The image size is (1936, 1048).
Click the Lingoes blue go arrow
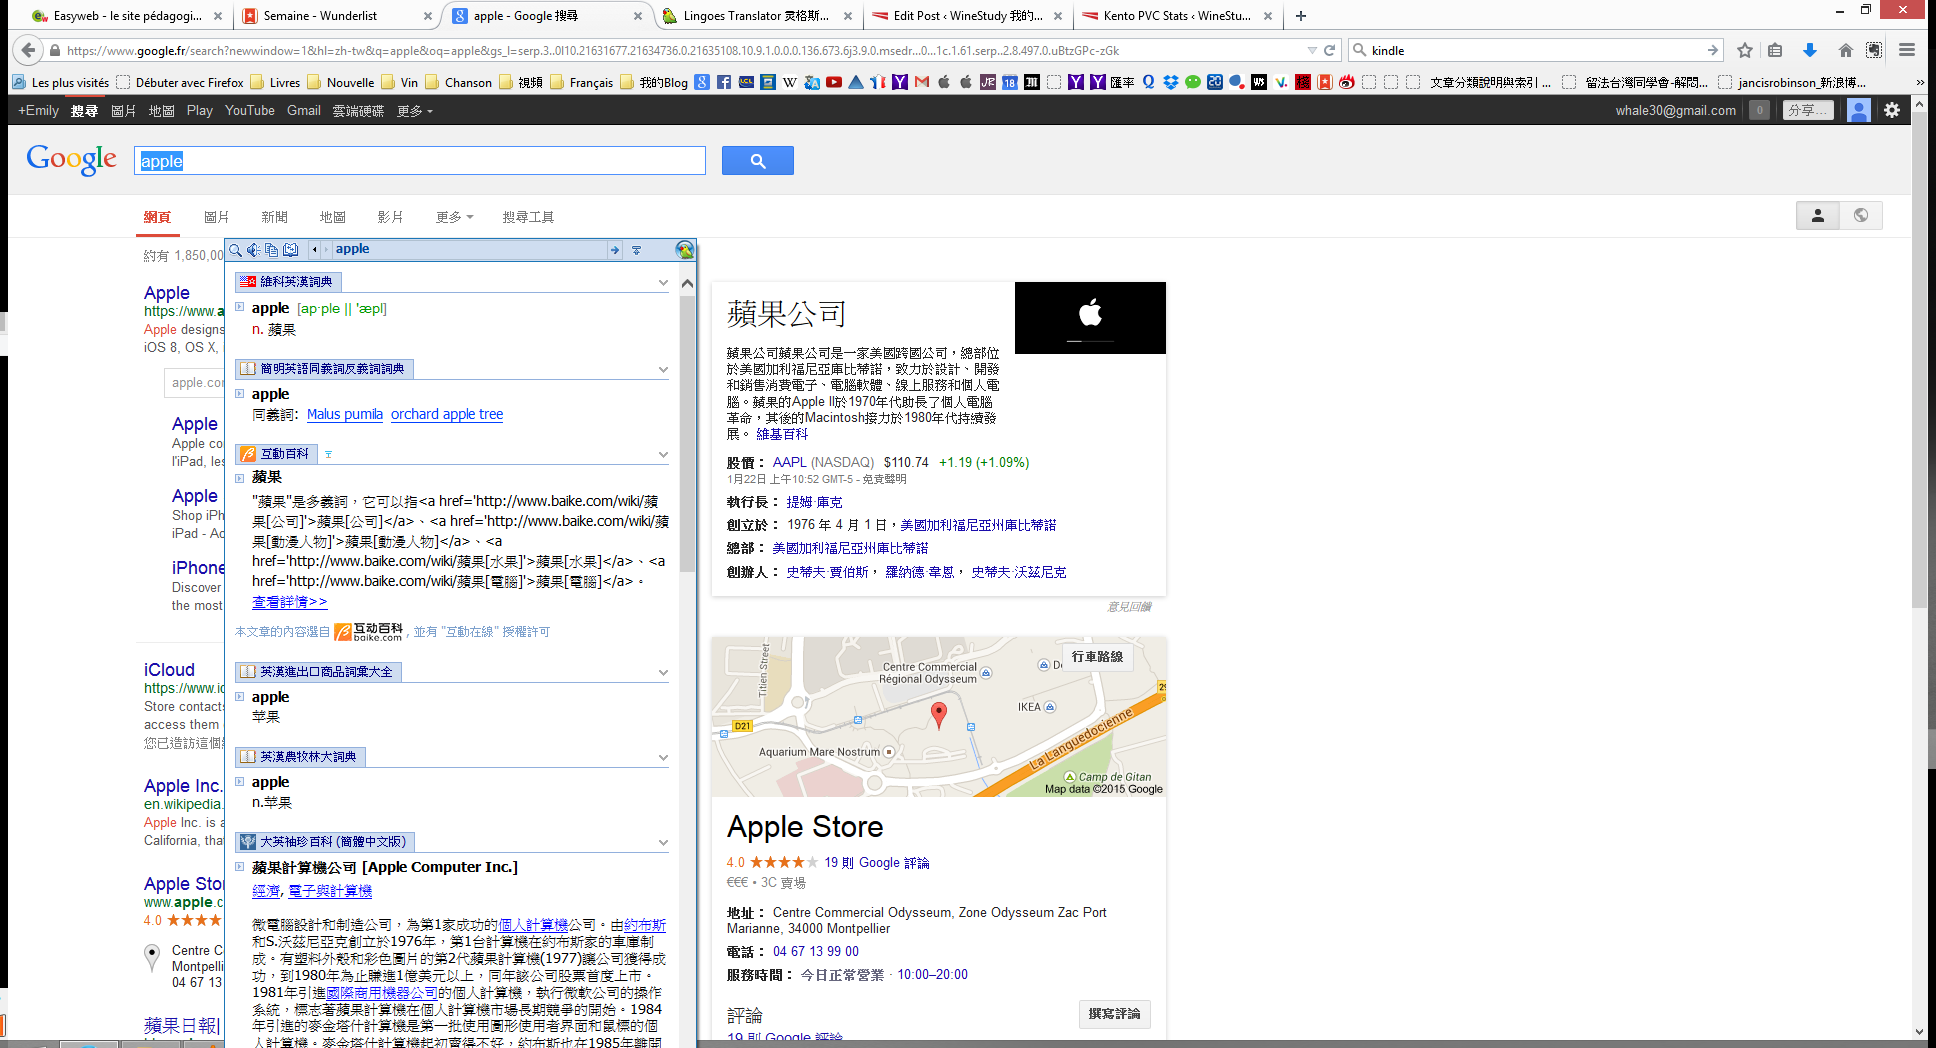click(614, 250)
